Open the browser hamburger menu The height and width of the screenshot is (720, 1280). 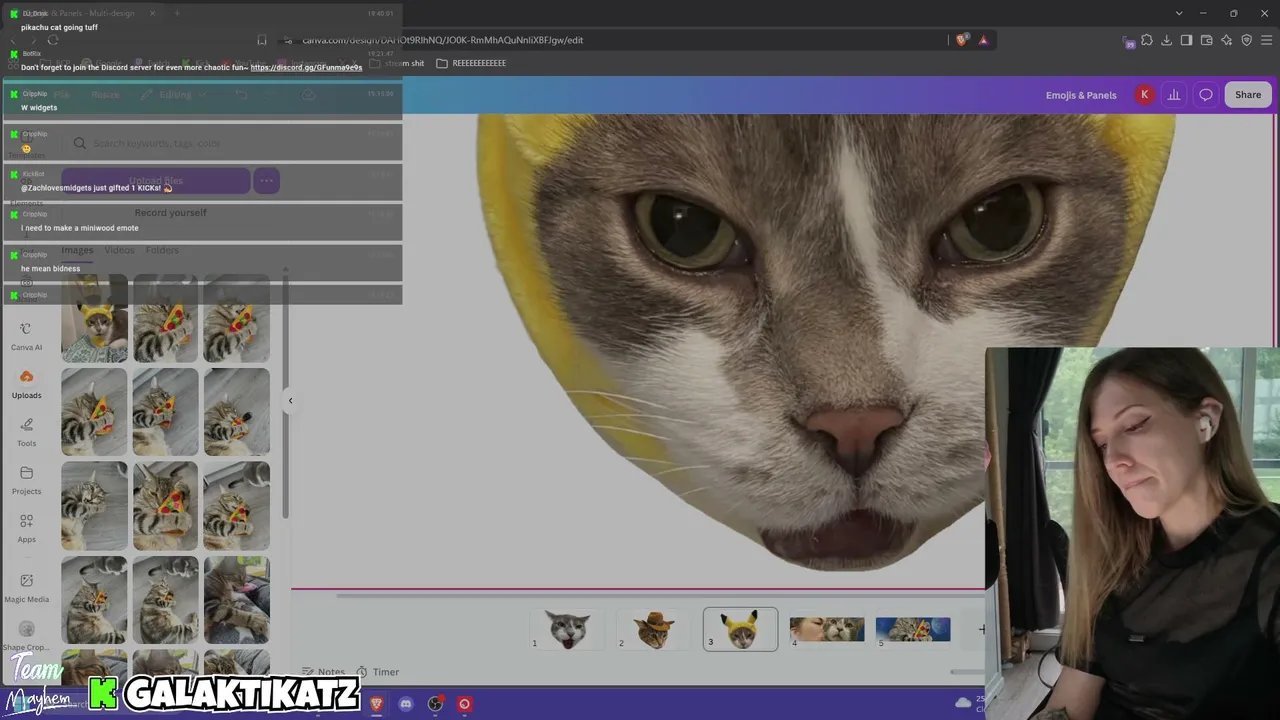pyautogui.click(x=1267, y=40)
